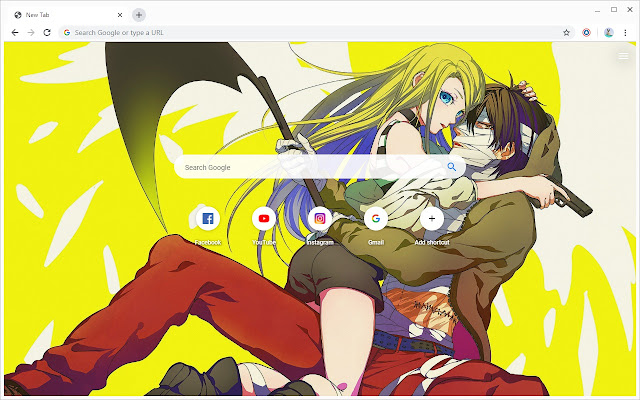The width and height of the screenshot is (640, 400).
Task: Click the Add shortcut plus button
Action: [432, 219]
